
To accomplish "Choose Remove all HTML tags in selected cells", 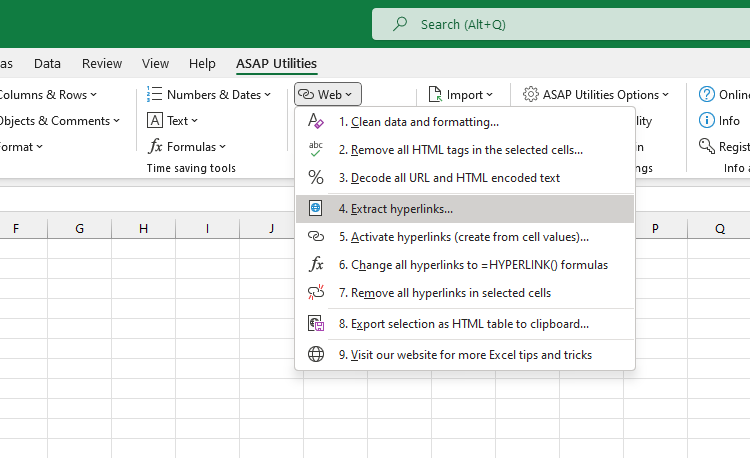I will [x=465, y=150].
